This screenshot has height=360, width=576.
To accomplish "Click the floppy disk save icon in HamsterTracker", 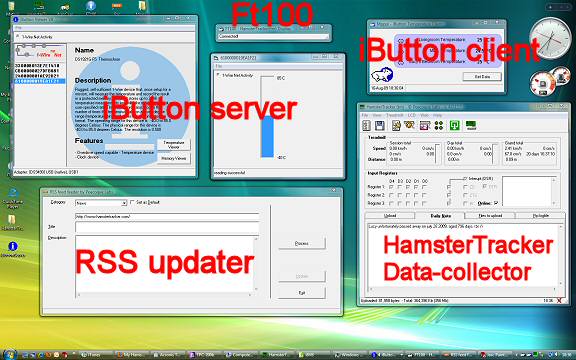I will 379,126.
